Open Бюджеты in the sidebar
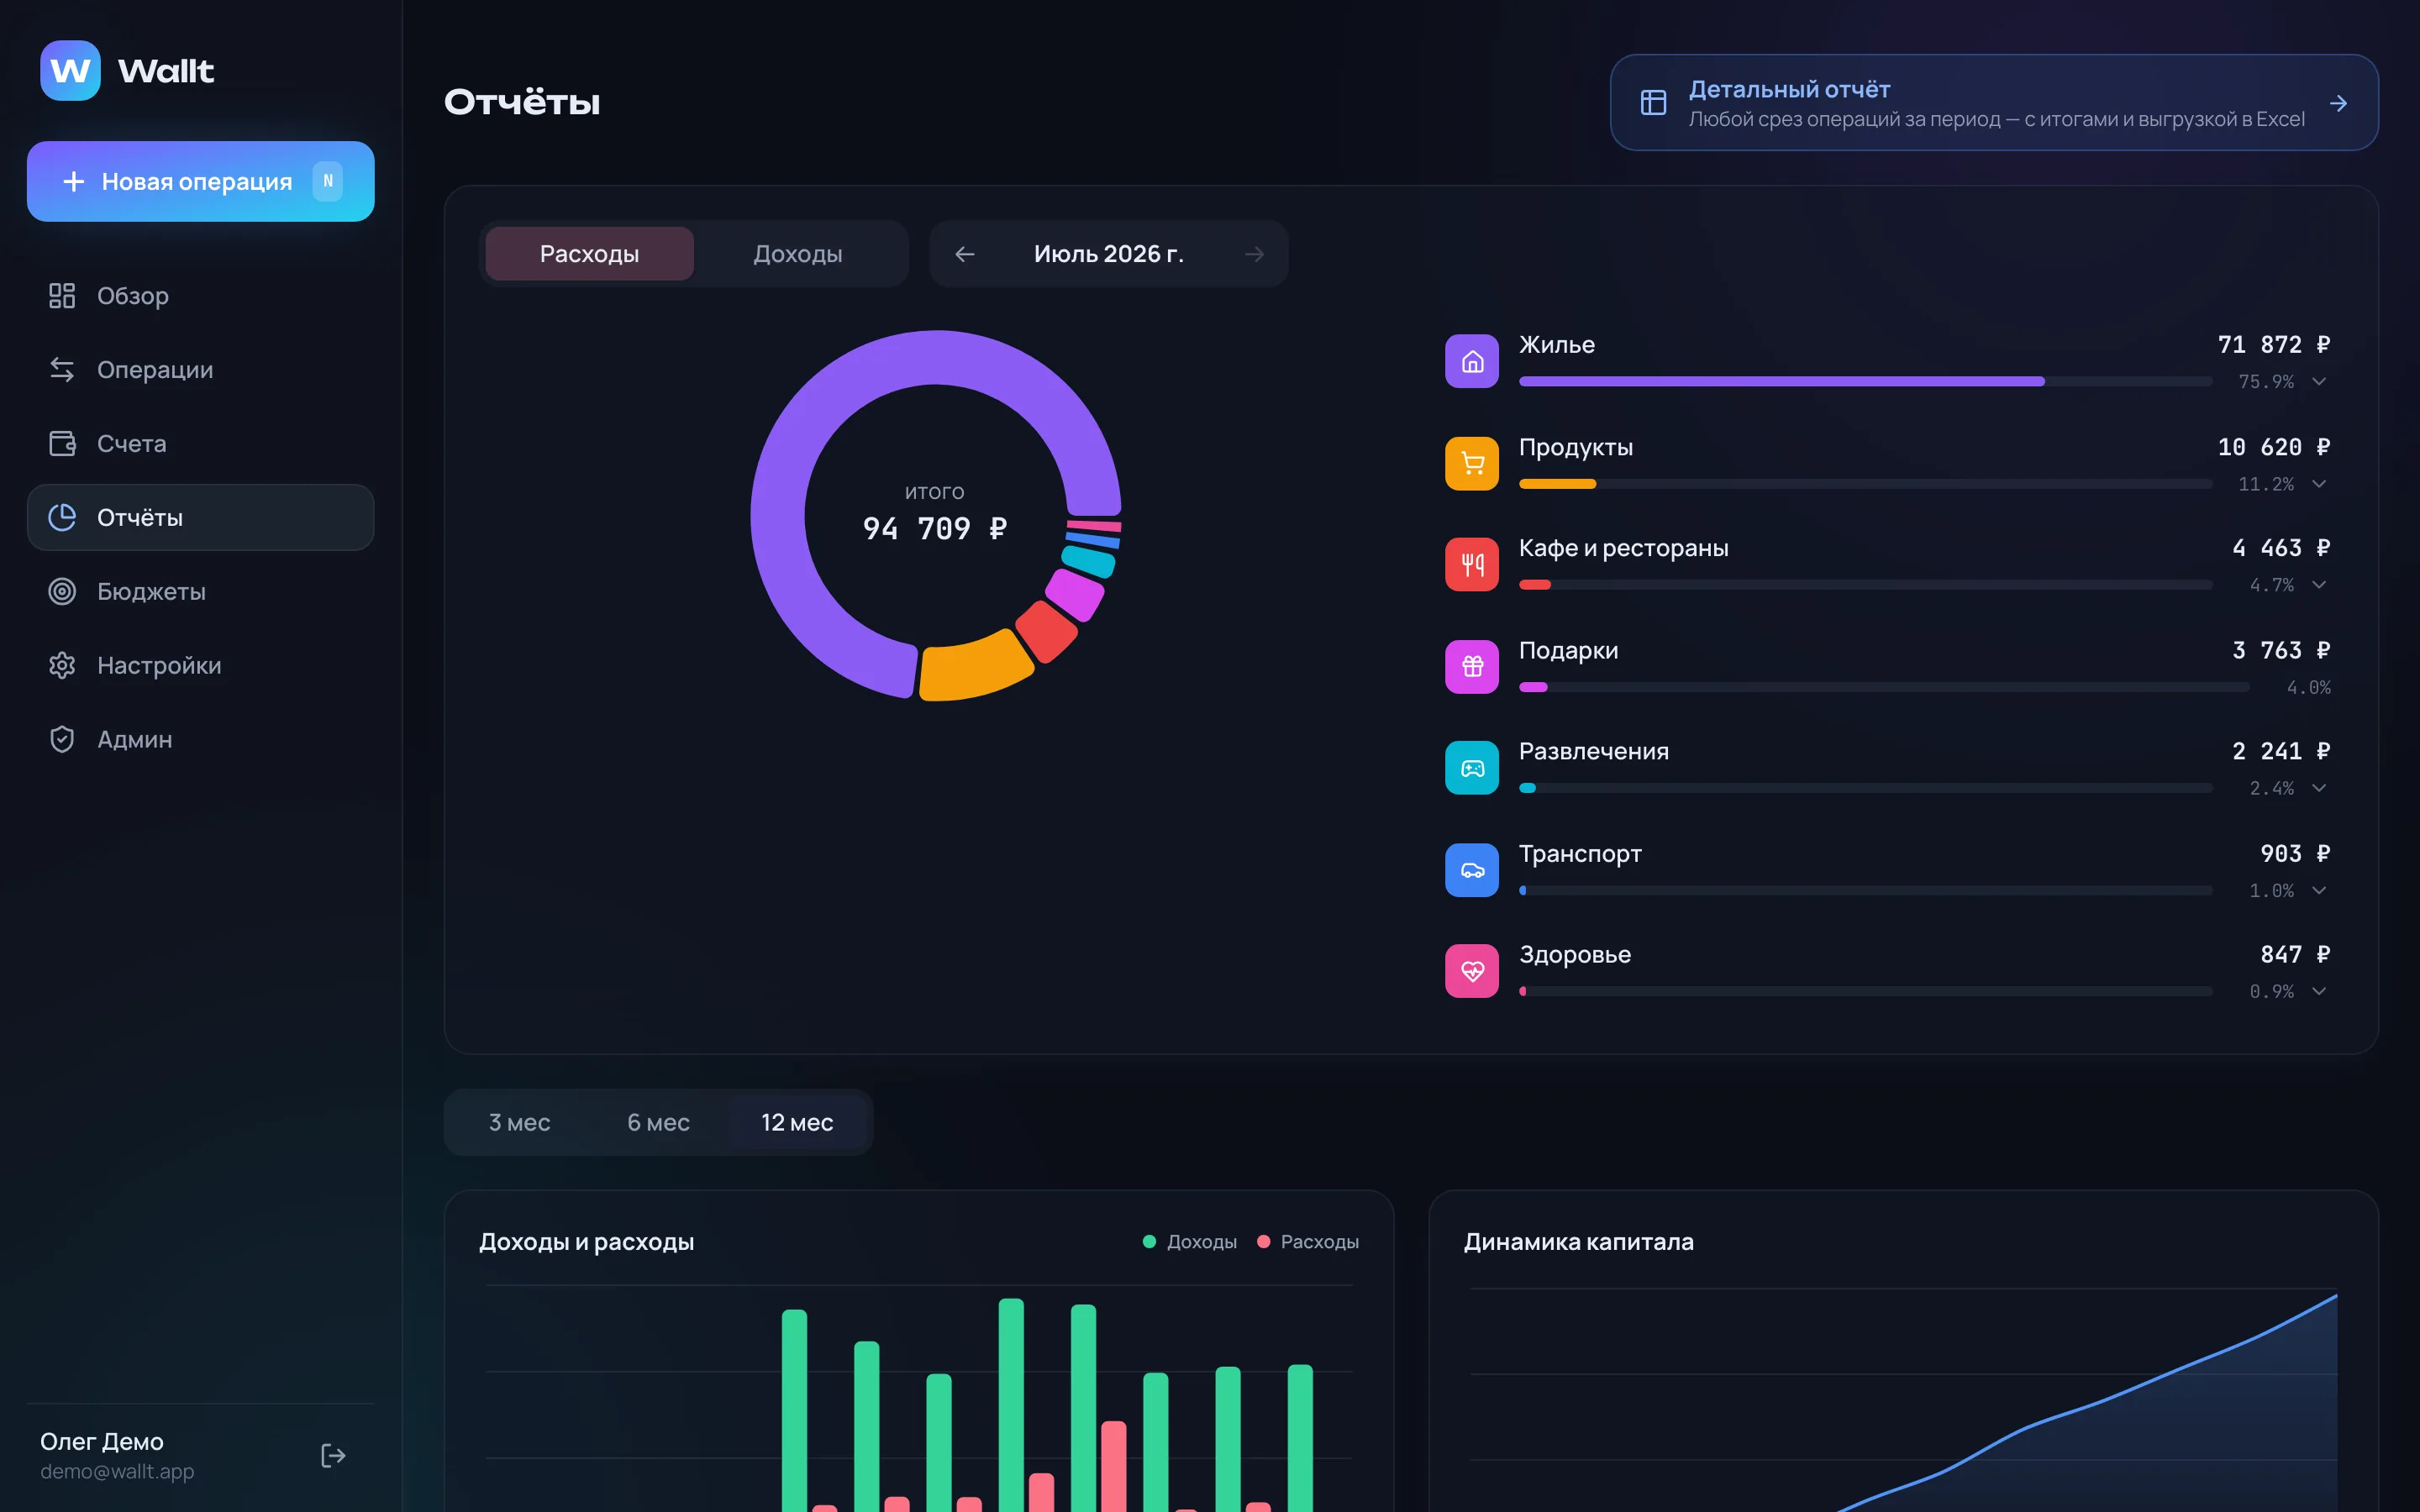Image resolution: width=2420 pixels, height=1512 pixels. tap(200, 592)
